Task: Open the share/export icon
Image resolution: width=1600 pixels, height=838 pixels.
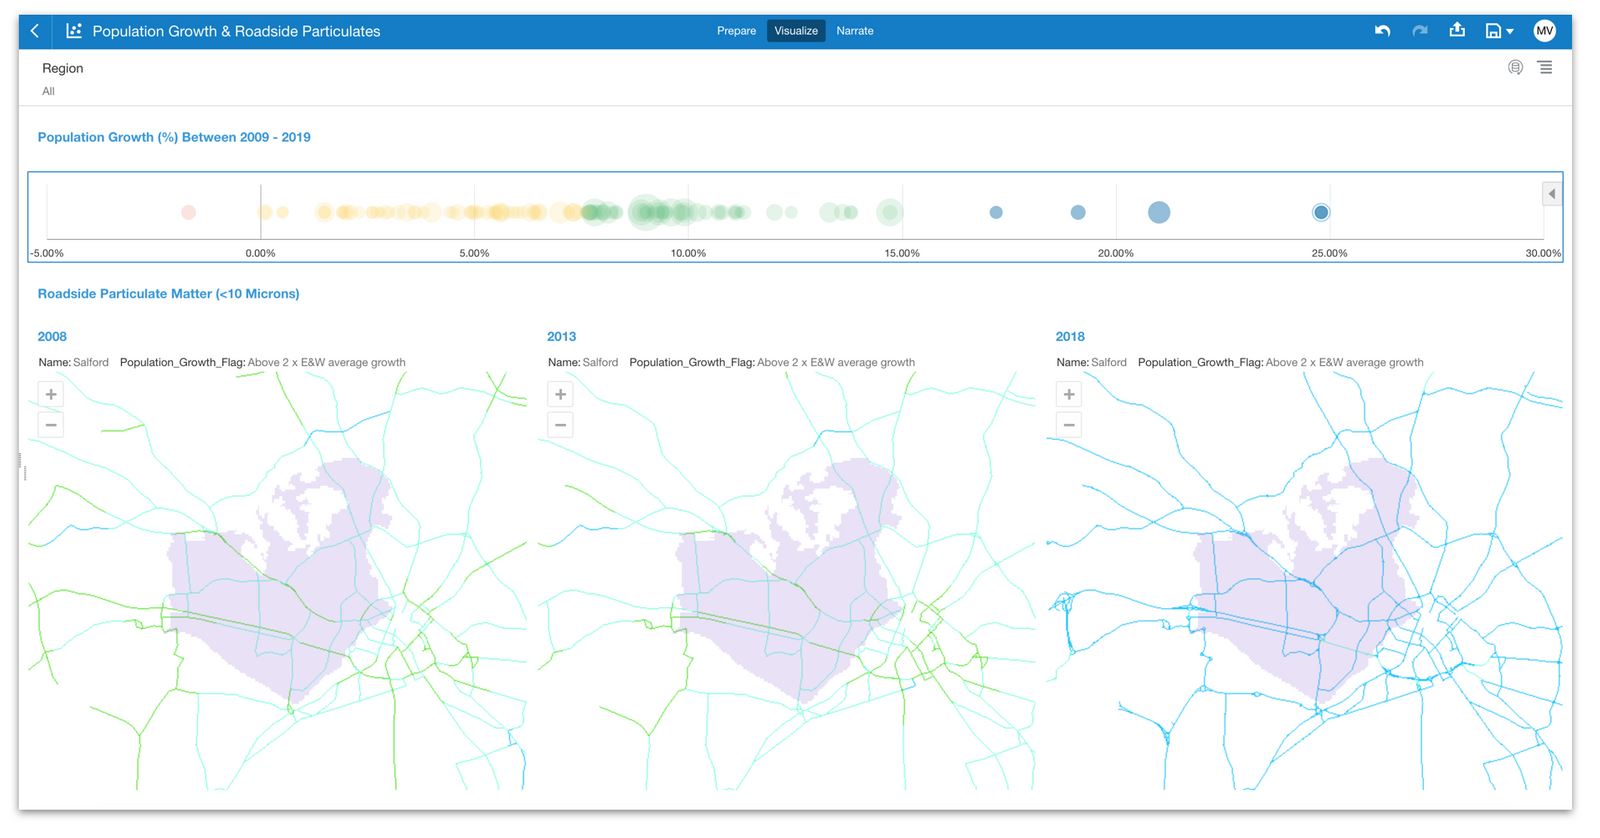Action: point(1457,30)
